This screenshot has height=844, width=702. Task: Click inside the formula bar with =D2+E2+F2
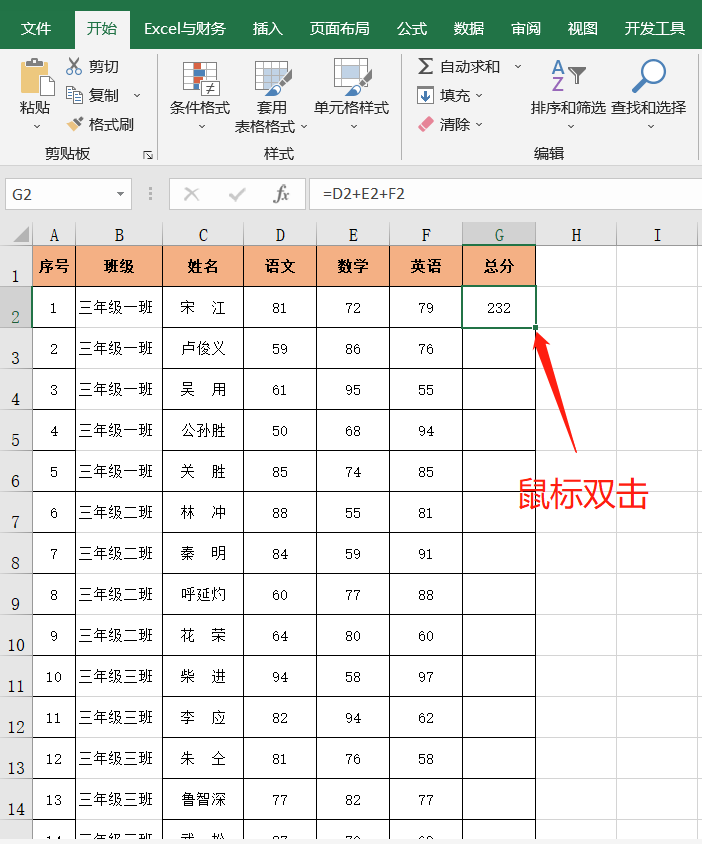500,194
